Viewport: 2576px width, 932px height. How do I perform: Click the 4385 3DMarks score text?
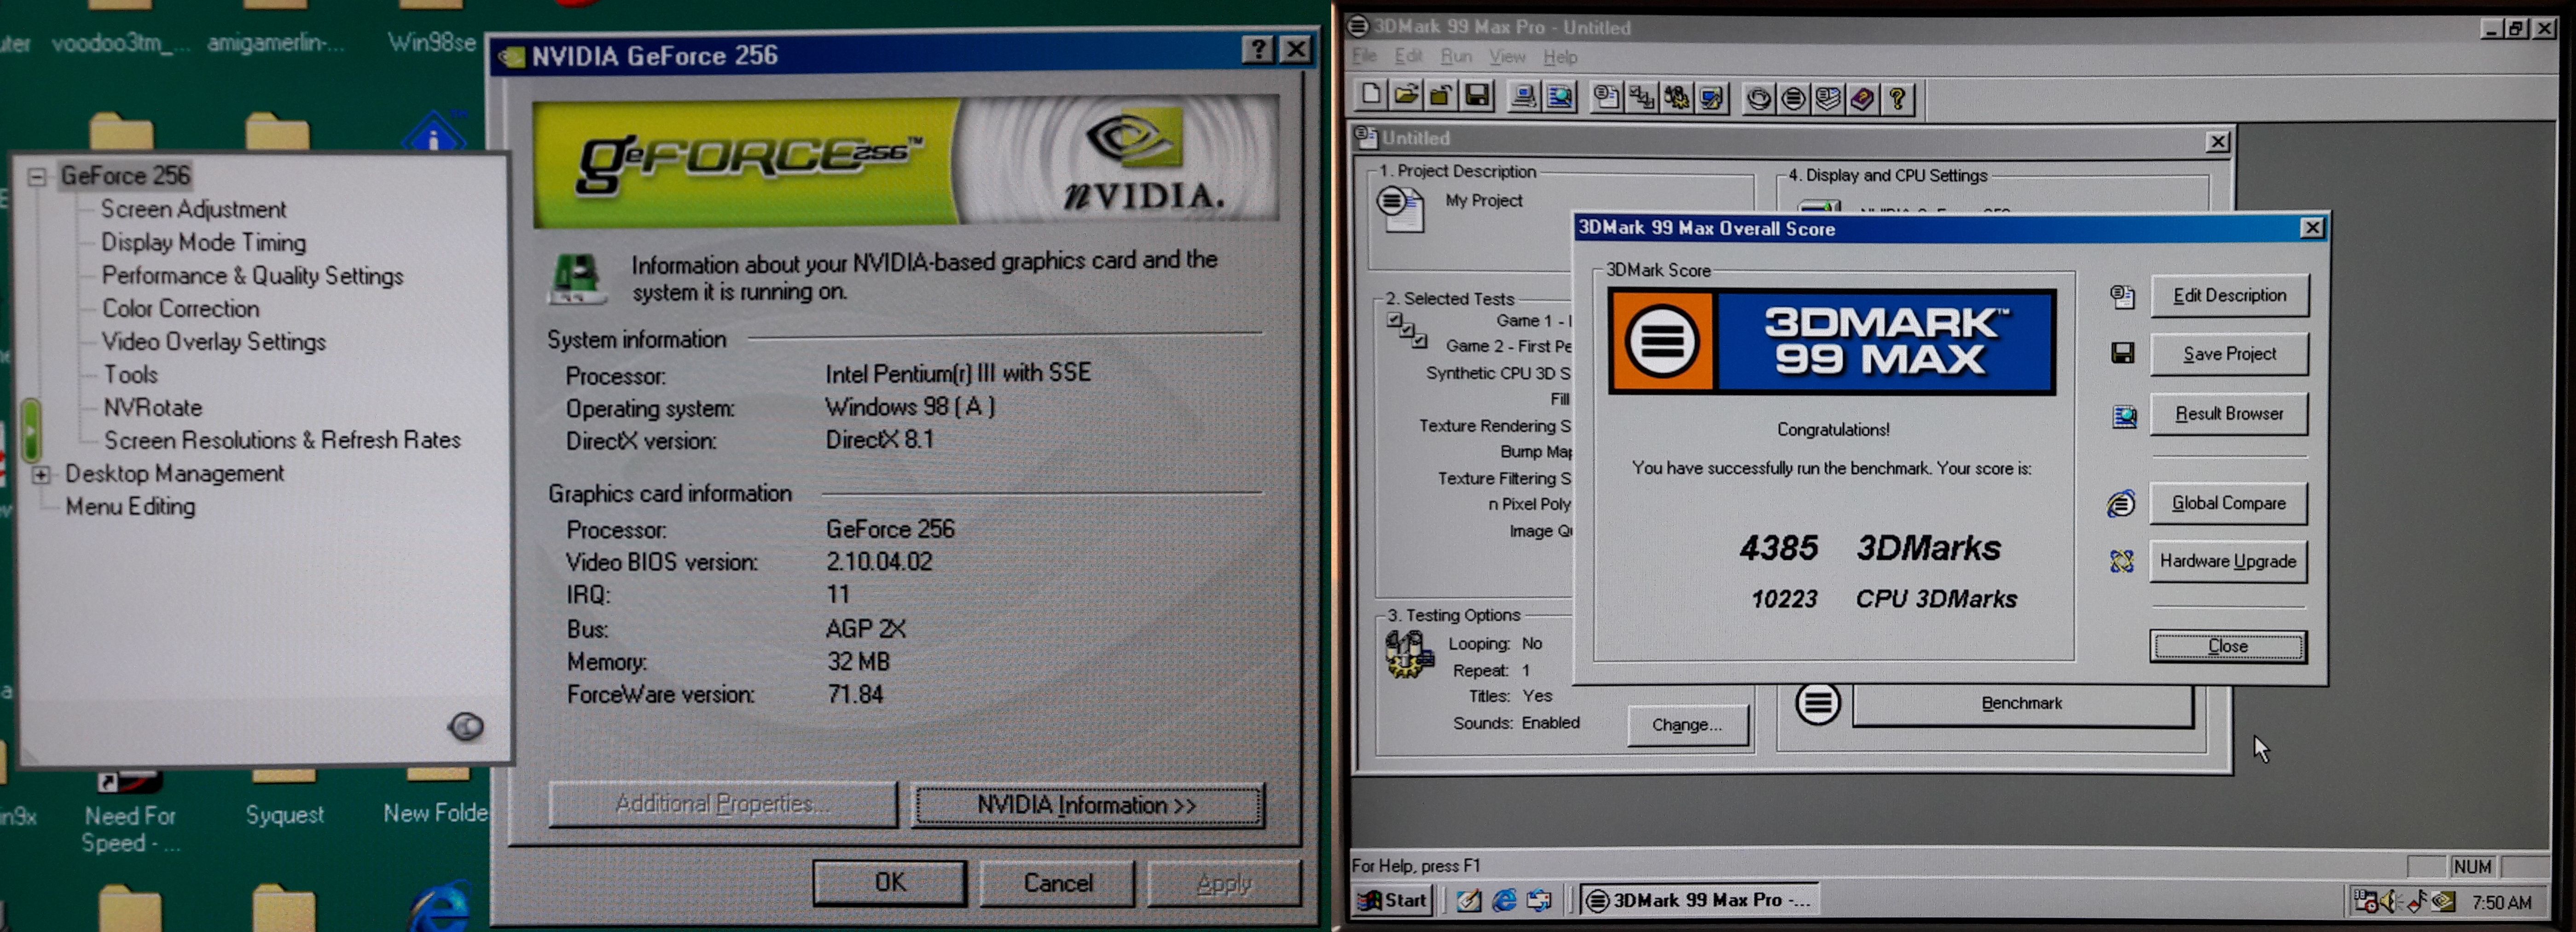pos(1869,548)
